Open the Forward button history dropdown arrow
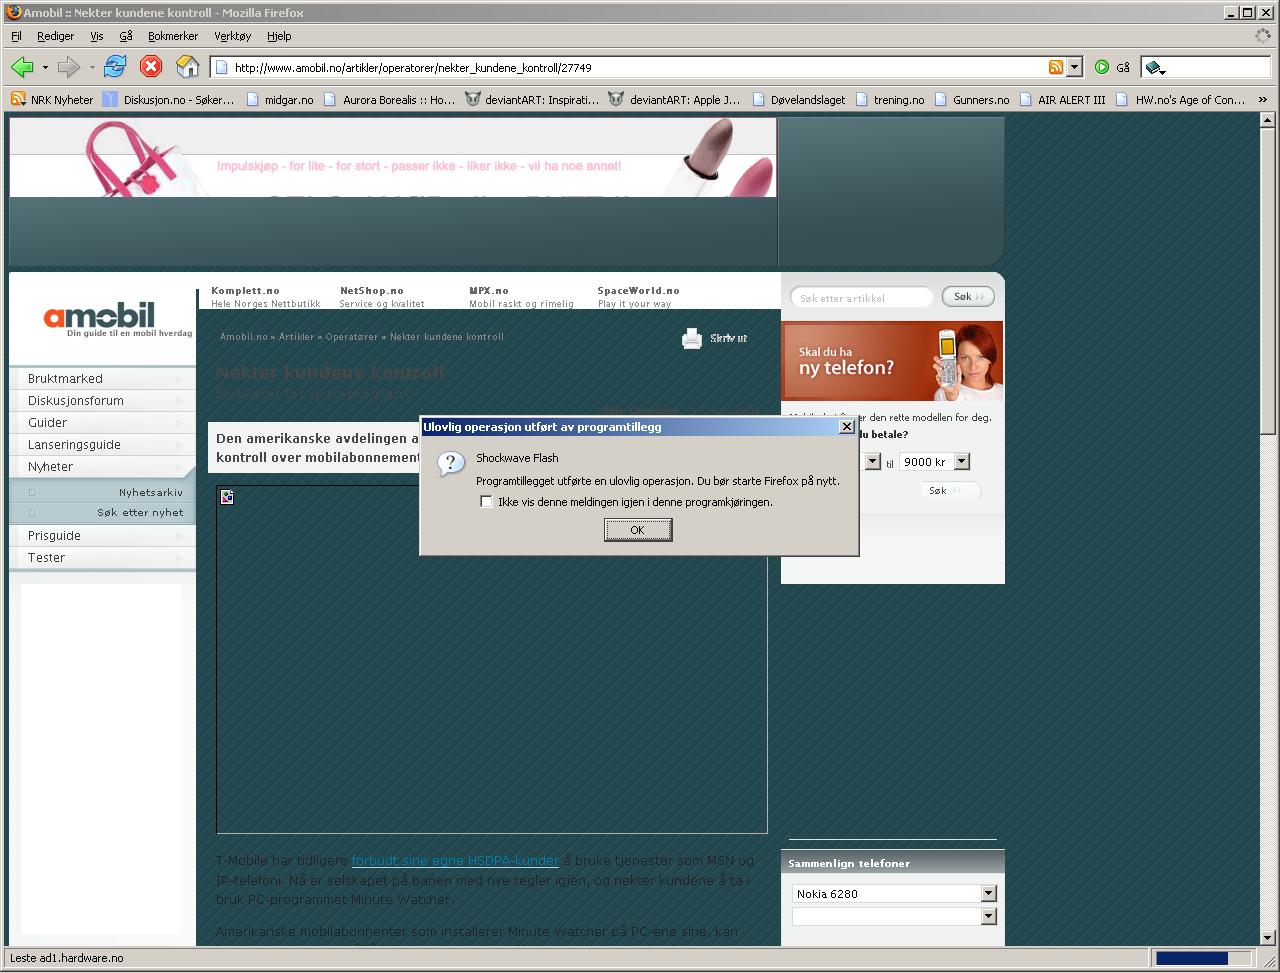1280x973 pixels. pyautogui.click(x=91, y=68)
